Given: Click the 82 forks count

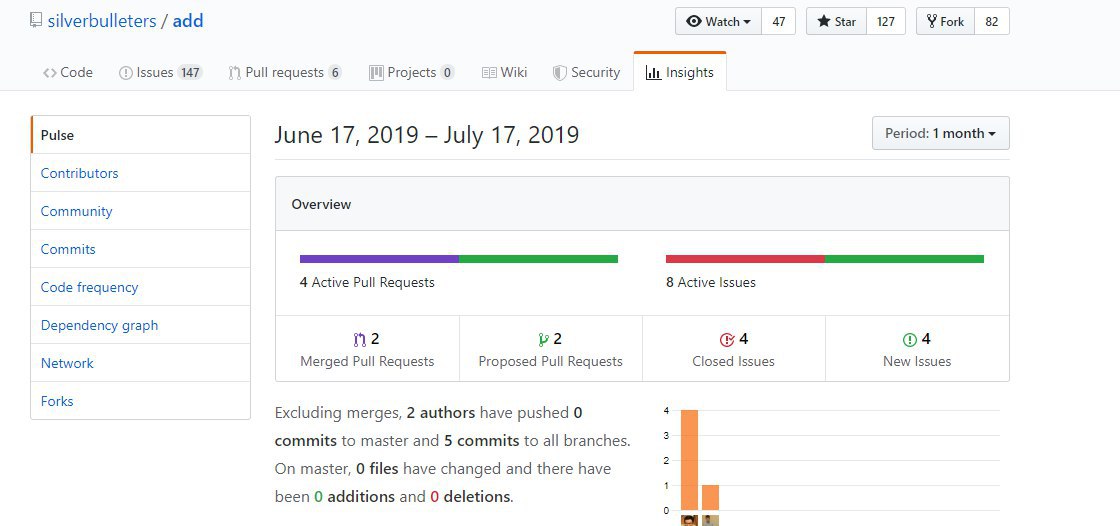Looking at the screenshot, I should (991, 21).
